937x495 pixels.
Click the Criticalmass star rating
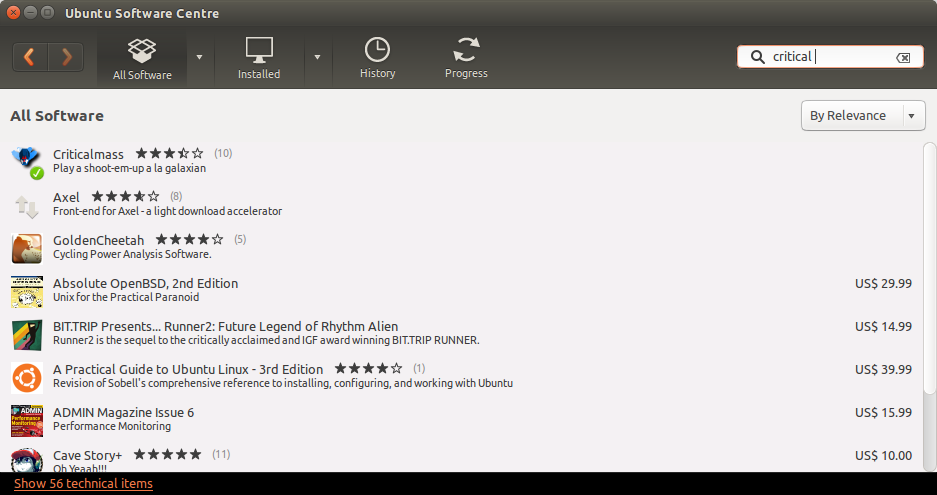click(x=170, y=154)
